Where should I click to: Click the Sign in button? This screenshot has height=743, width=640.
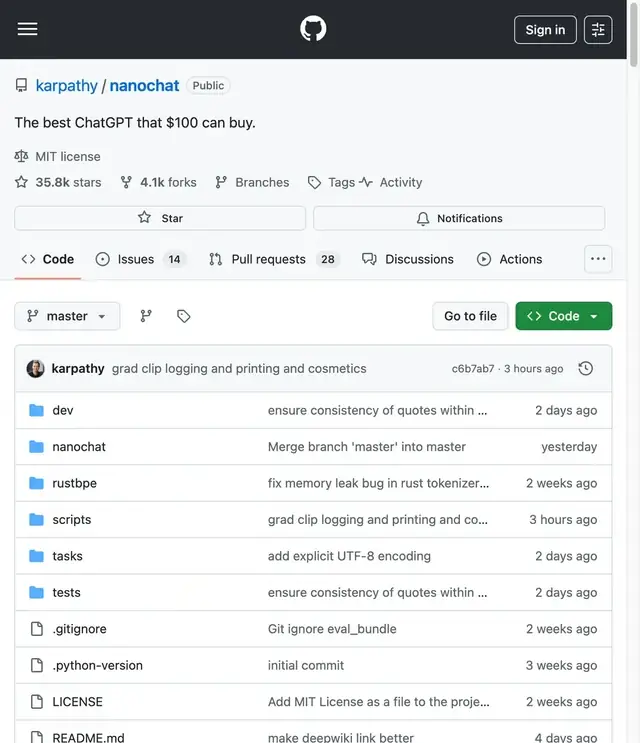click(x=545, y=29)
